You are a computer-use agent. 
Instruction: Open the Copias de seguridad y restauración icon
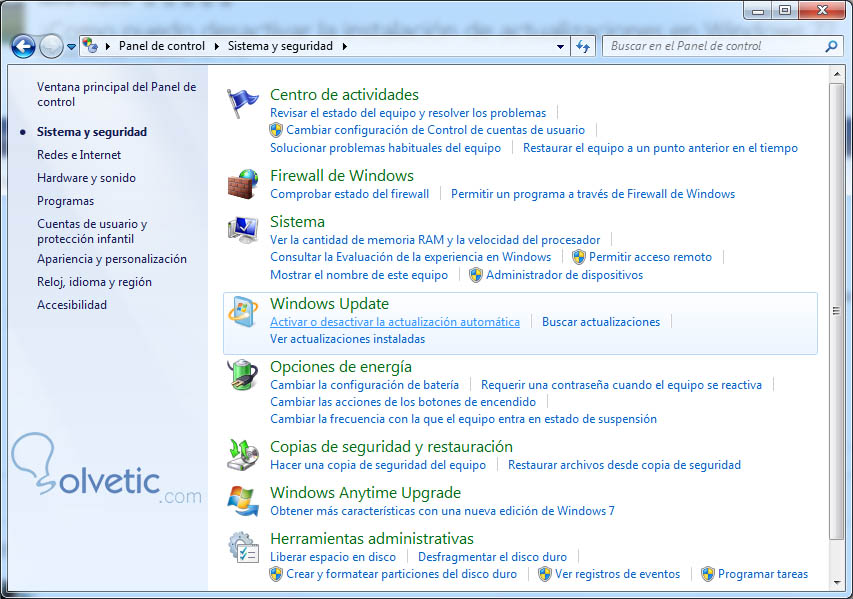tap(243, 455)
